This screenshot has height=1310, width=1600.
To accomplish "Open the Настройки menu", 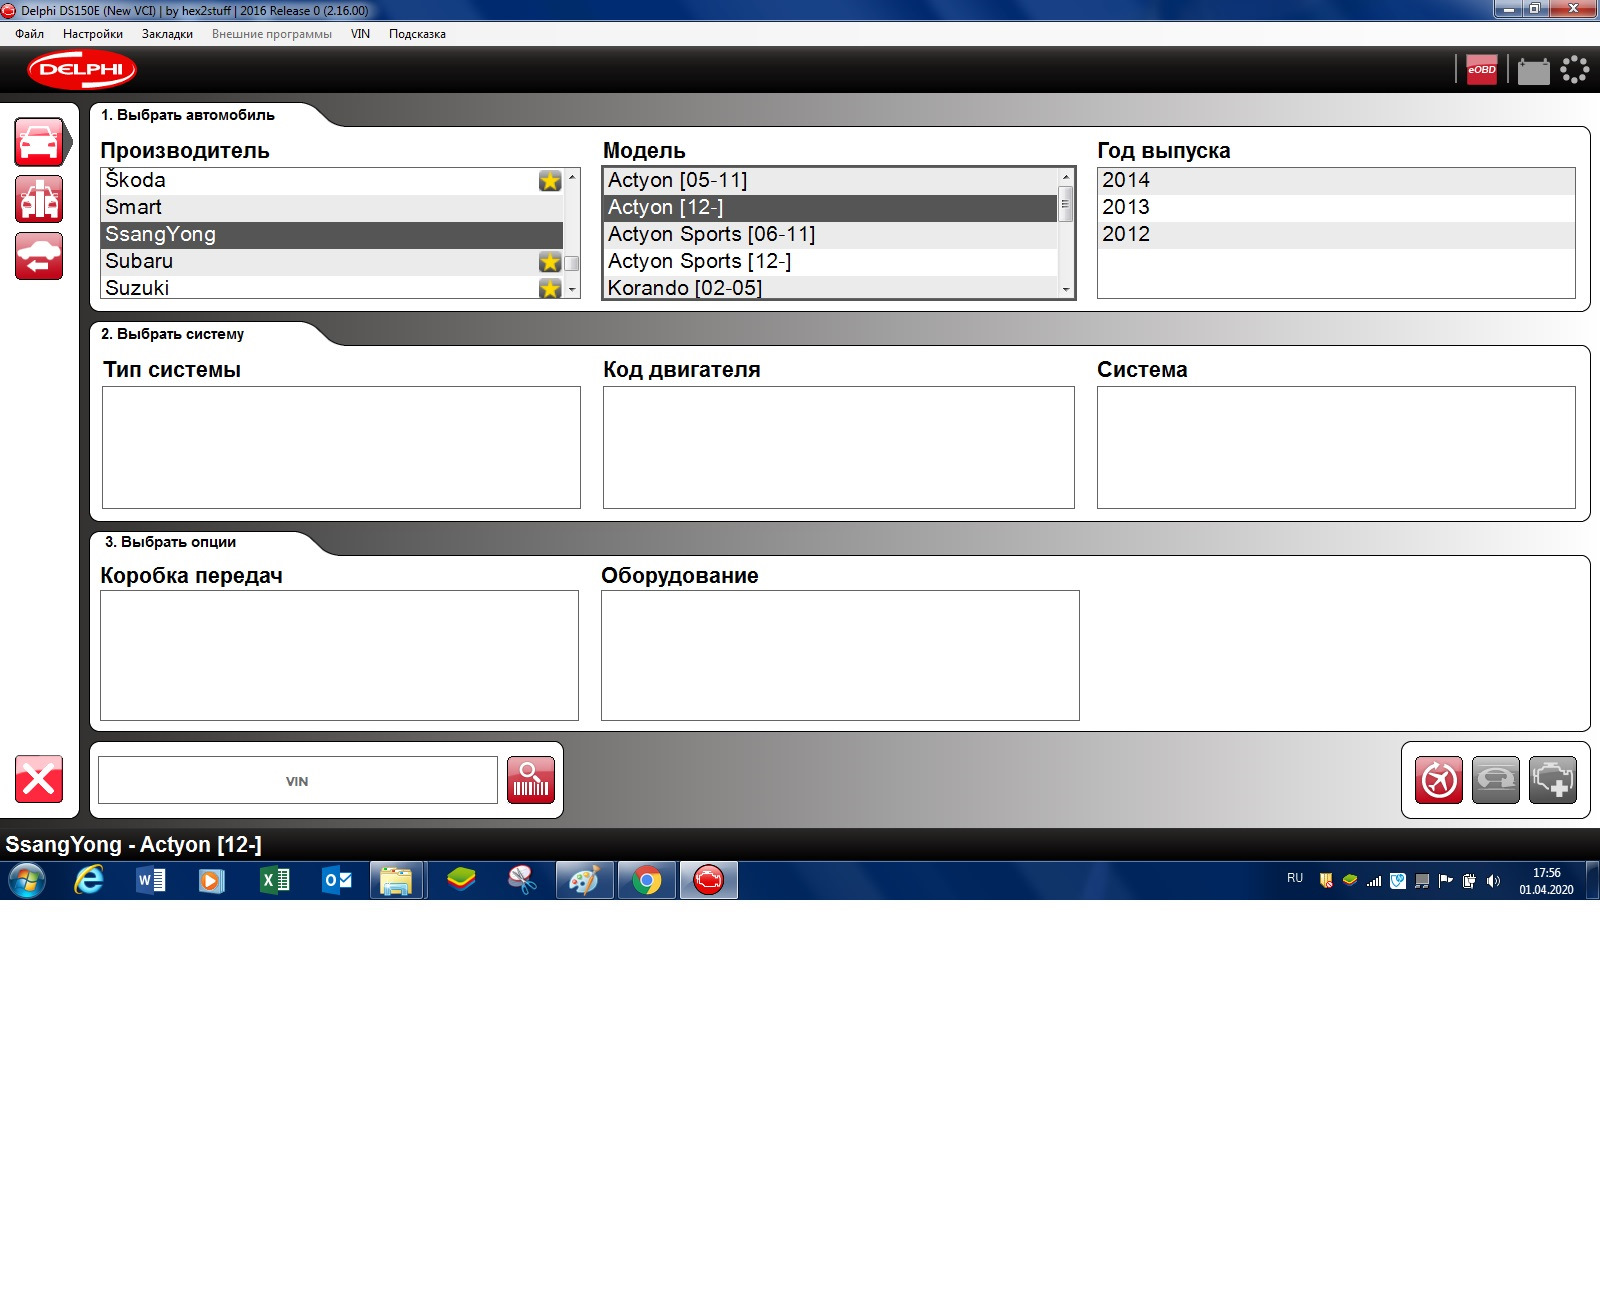I will pyautogui.click(x=93, y=34).
